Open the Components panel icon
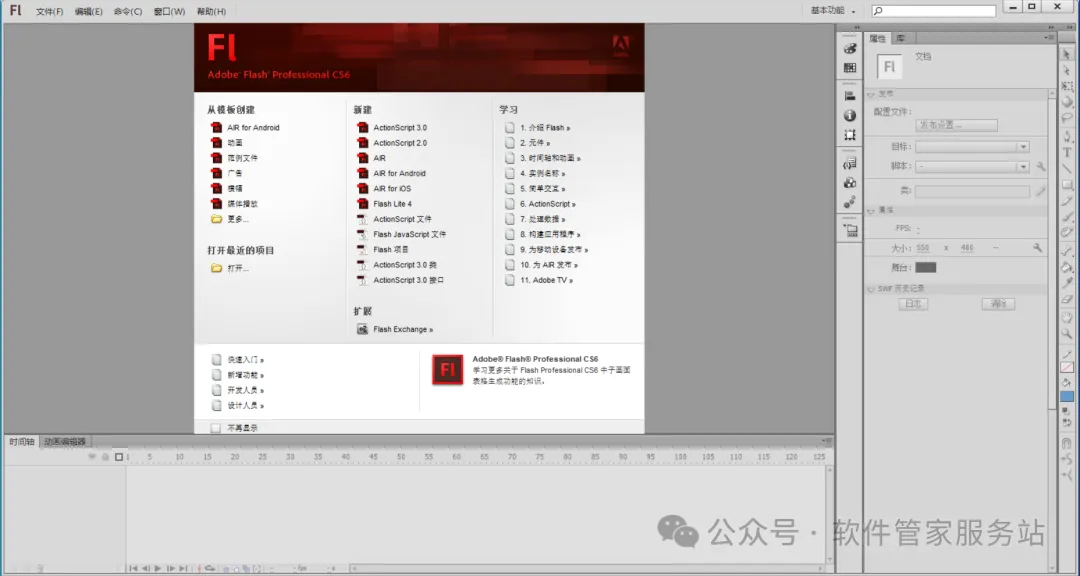1080x576 pixels. tap(850, 183)
